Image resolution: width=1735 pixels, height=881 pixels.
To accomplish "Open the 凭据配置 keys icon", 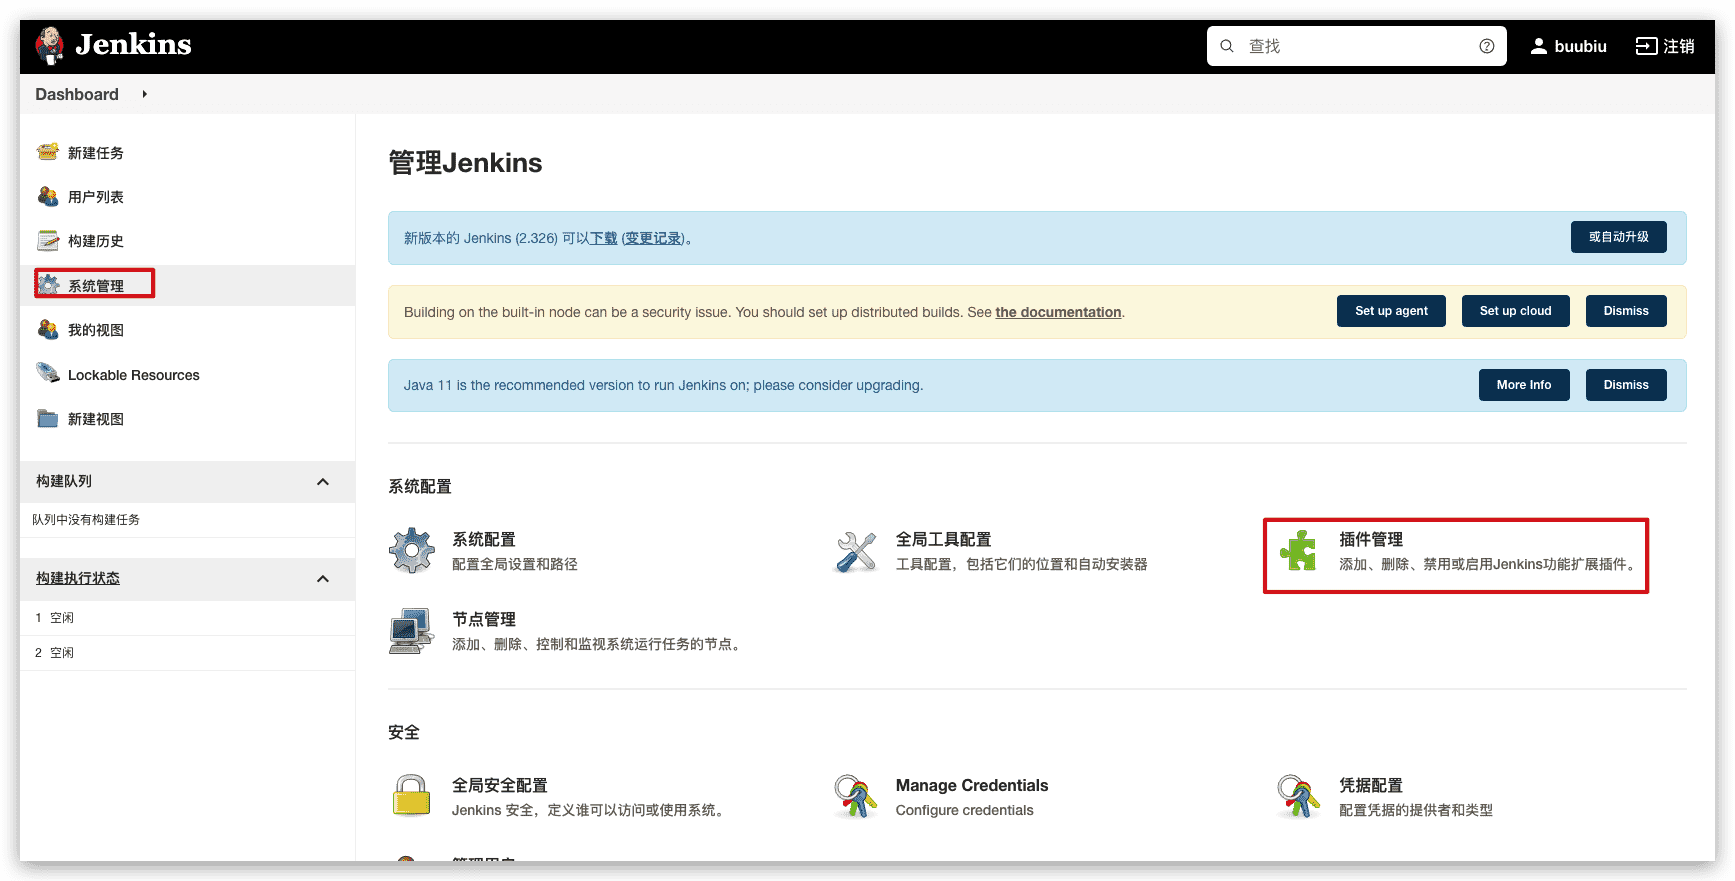I will point(1299,797).
